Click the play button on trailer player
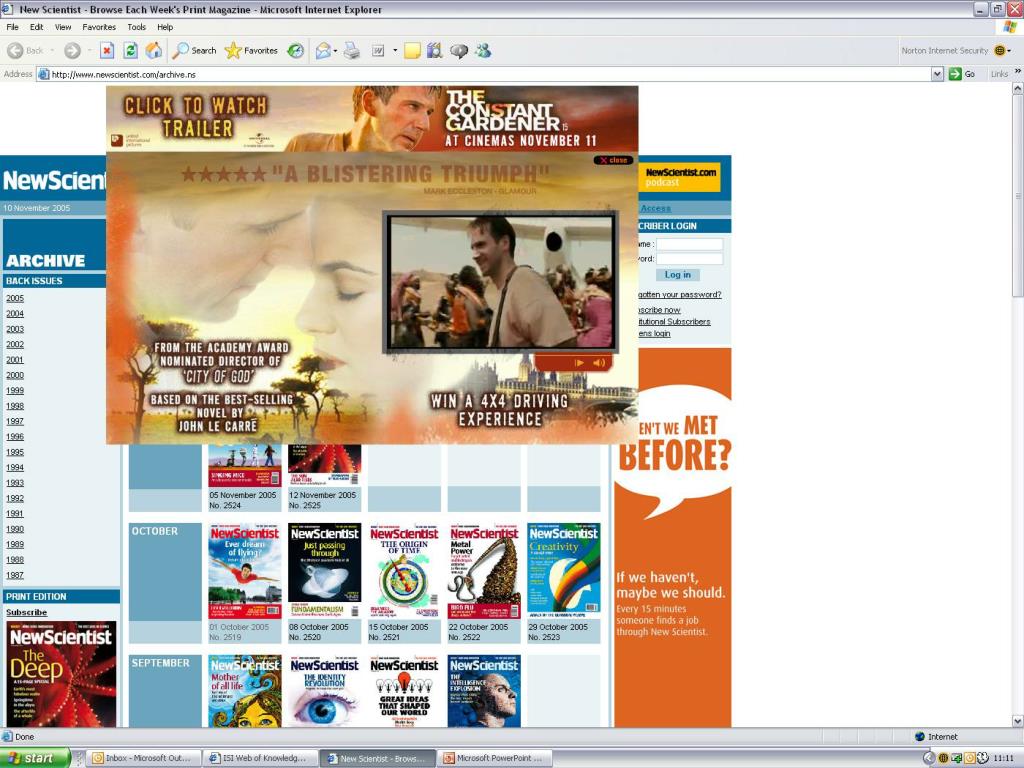This screenshot has height=768, width=1024. pos(579,362)
